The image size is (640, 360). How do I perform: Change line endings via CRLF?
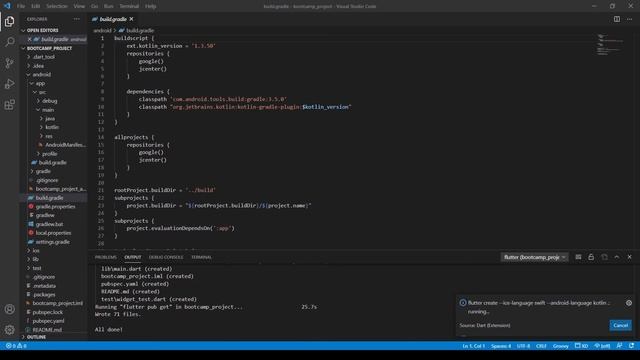pos(541,346)
